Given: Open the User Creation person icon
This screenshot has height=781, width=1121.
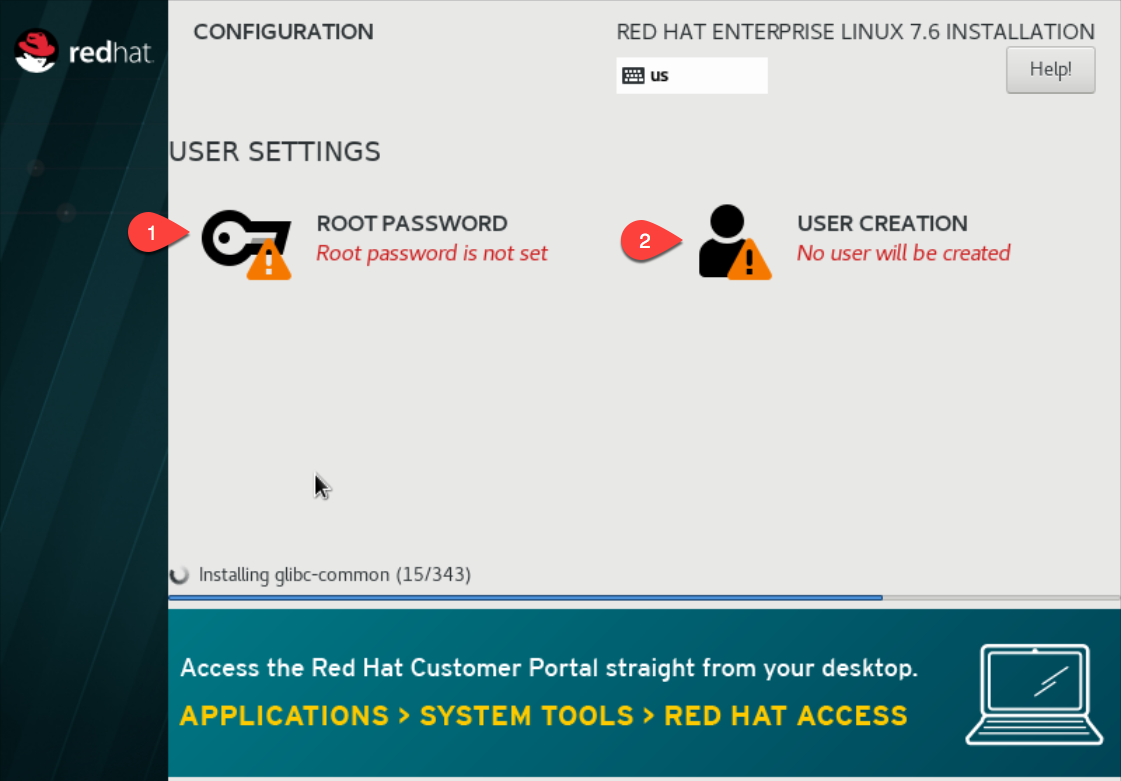Looking at the screenshot, I should [734, 242].
